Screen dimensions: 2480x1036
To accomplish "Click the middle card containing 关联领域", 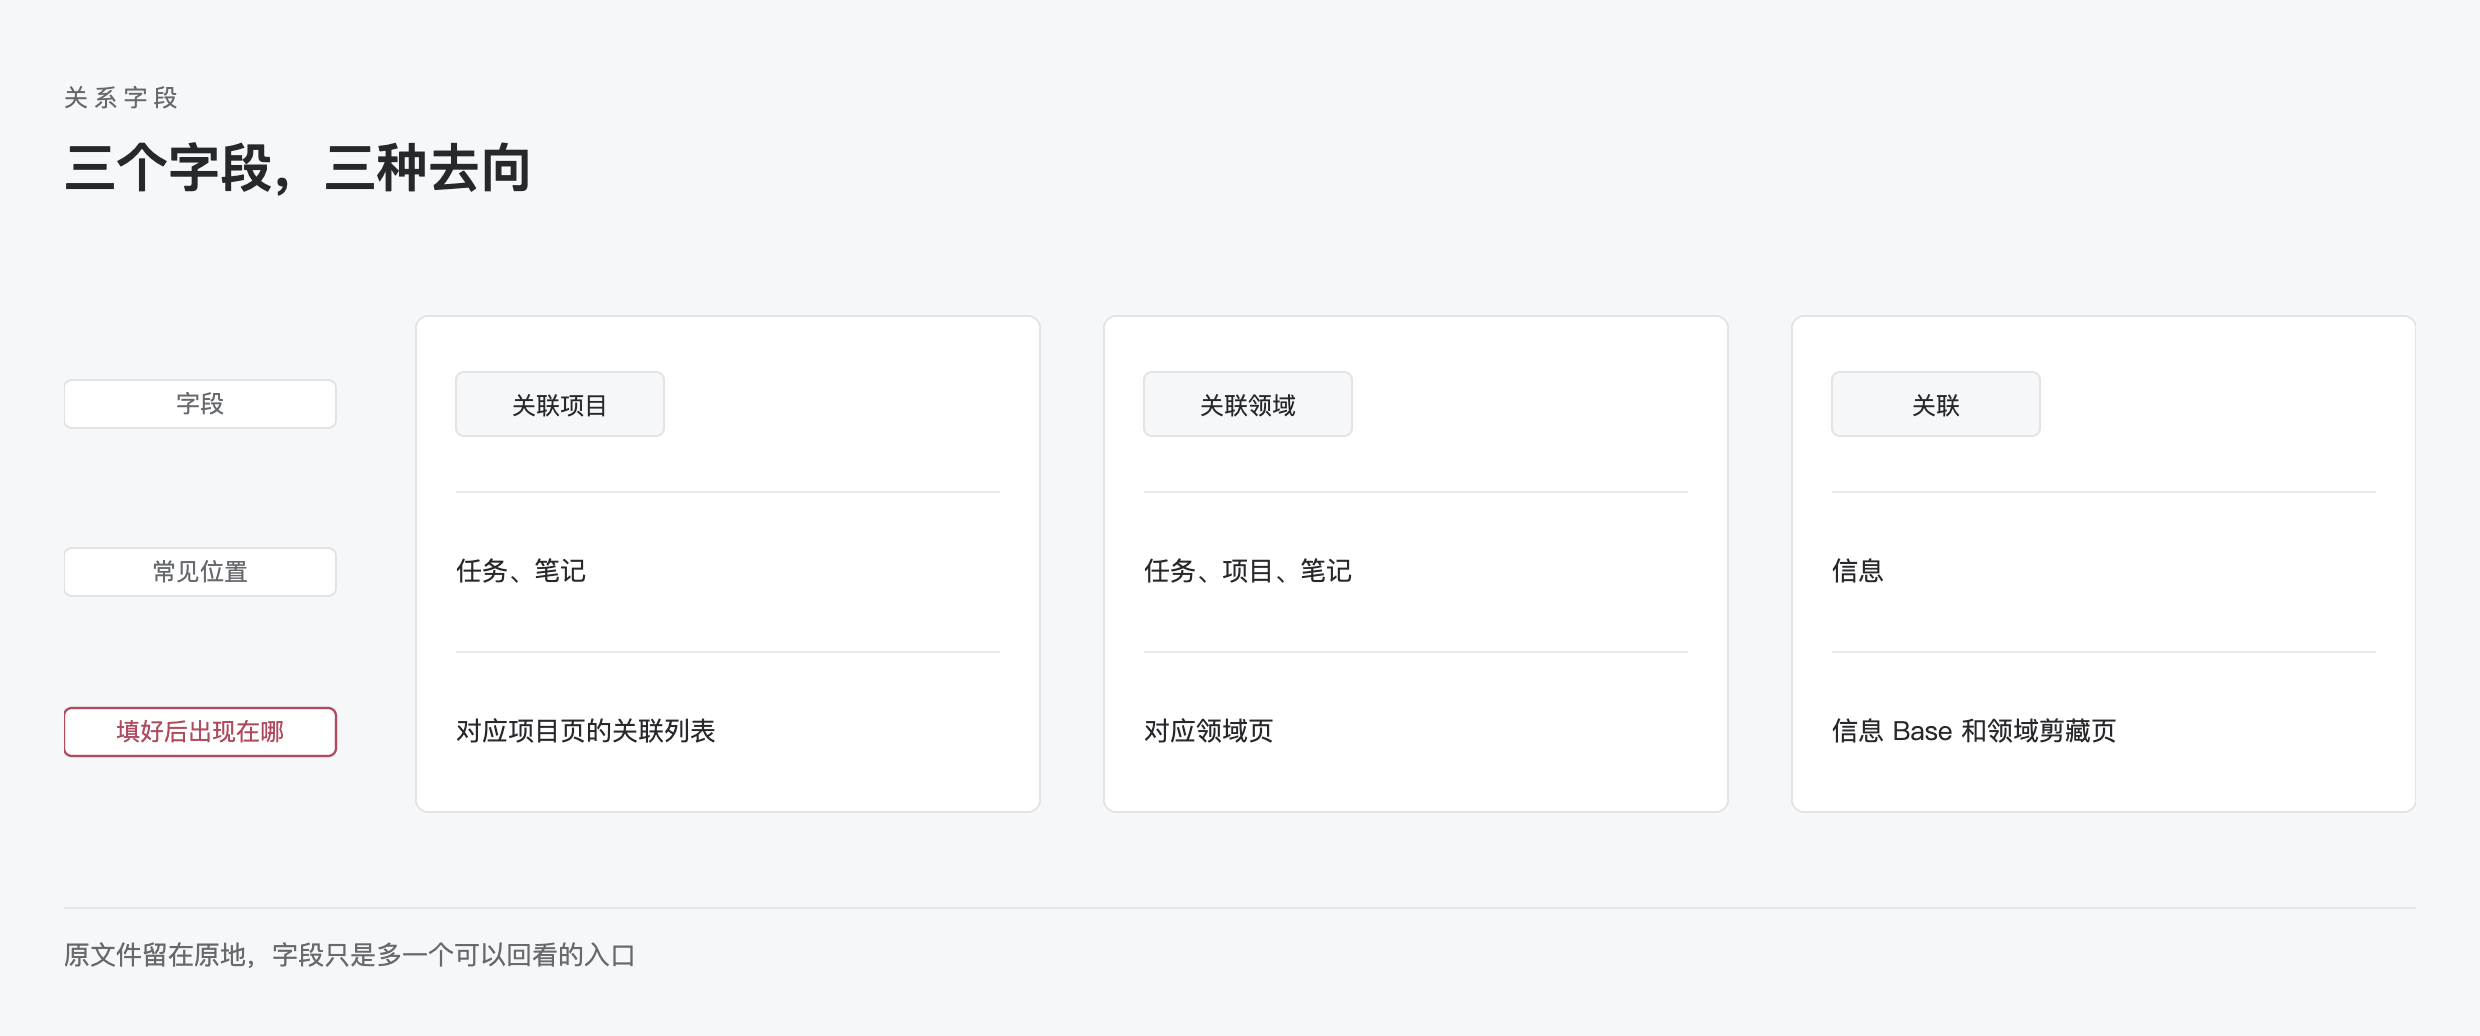I will [1416, 564].
